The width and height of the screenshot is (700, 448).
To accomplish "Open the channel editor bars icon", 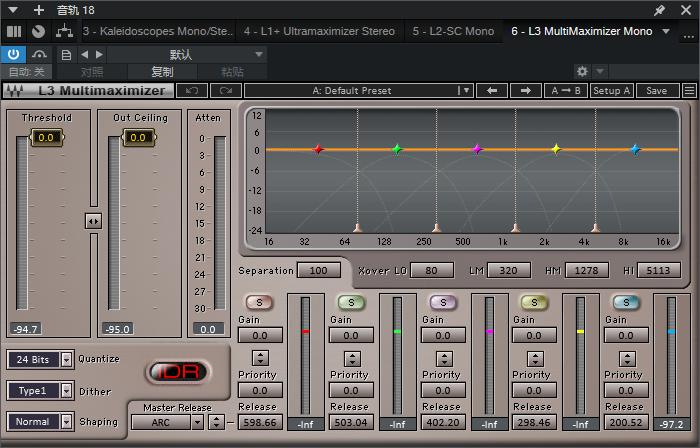I will [x=14, y=31].
